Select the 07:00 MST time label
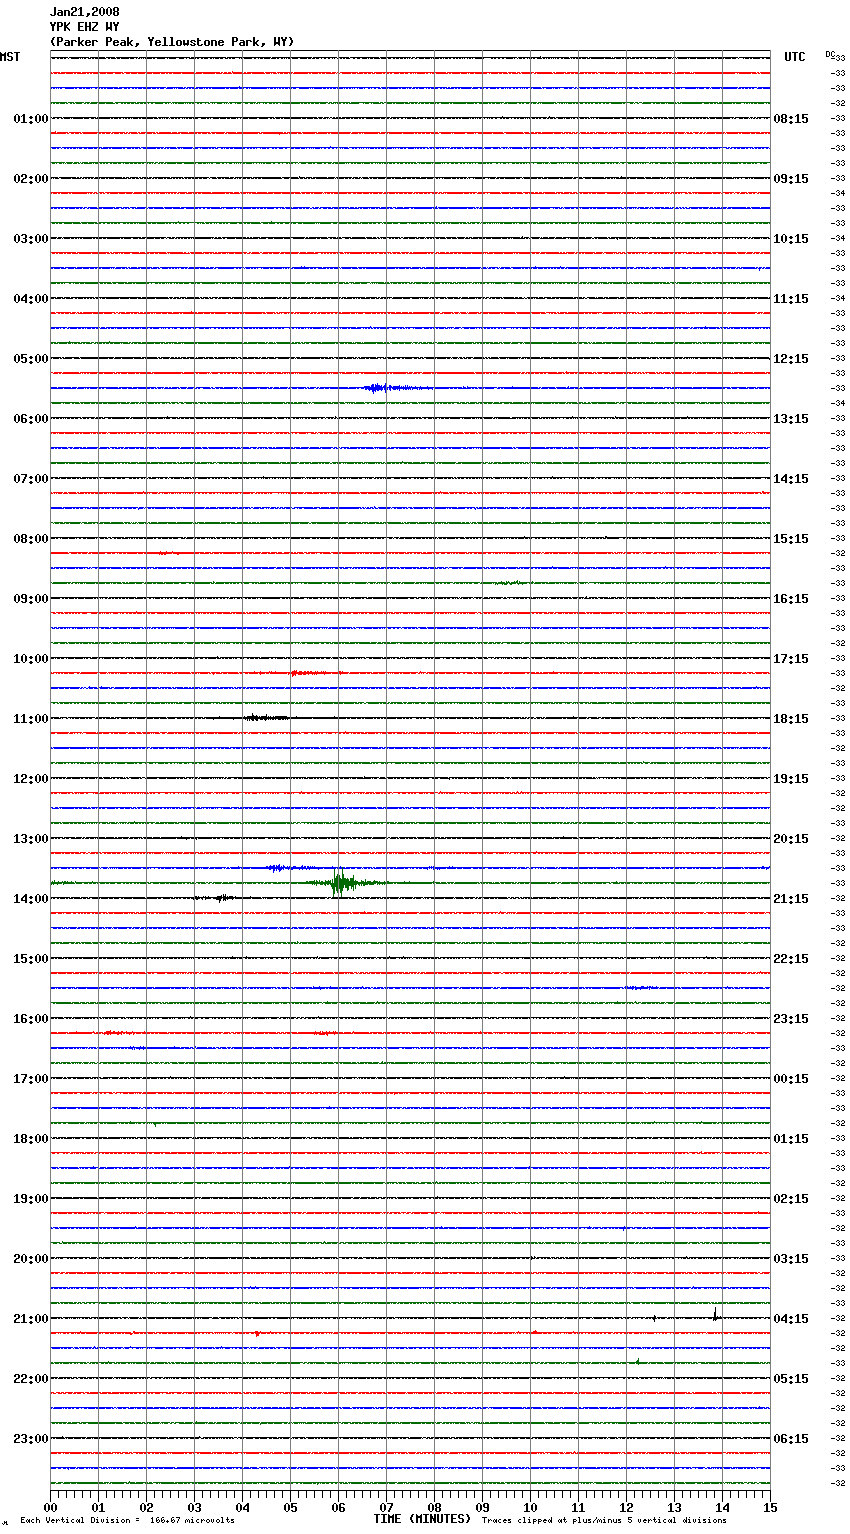Viewport: 850px width, 1534px height. [31, 479]
